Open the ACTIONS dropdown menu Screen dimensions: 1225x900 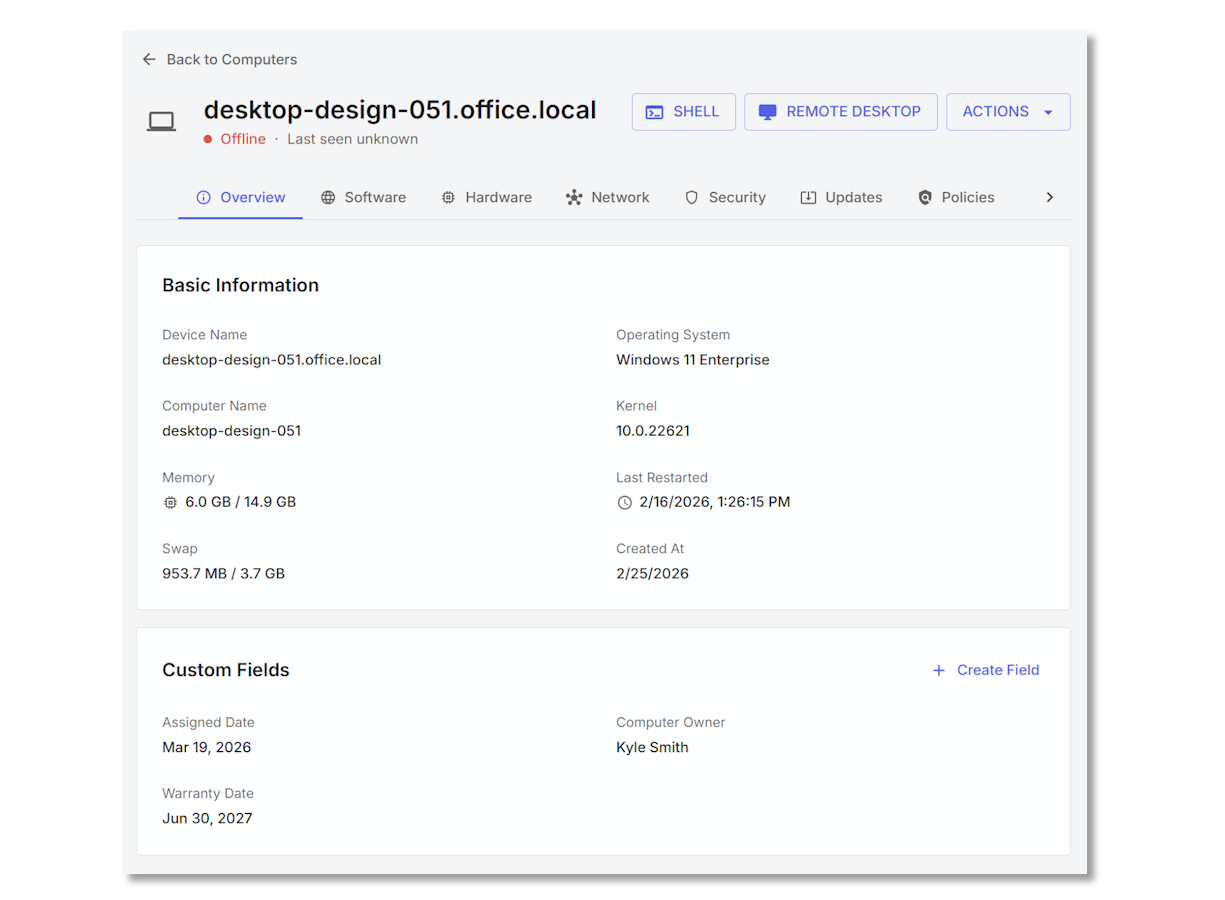click(x=1008, y=112)
